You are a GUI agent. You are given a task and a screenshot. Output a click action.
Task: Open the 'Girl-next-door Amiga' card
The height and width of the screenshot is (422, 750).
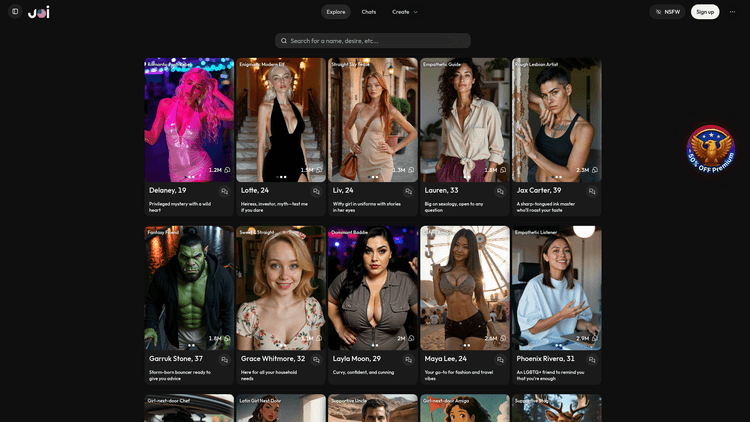464,408
